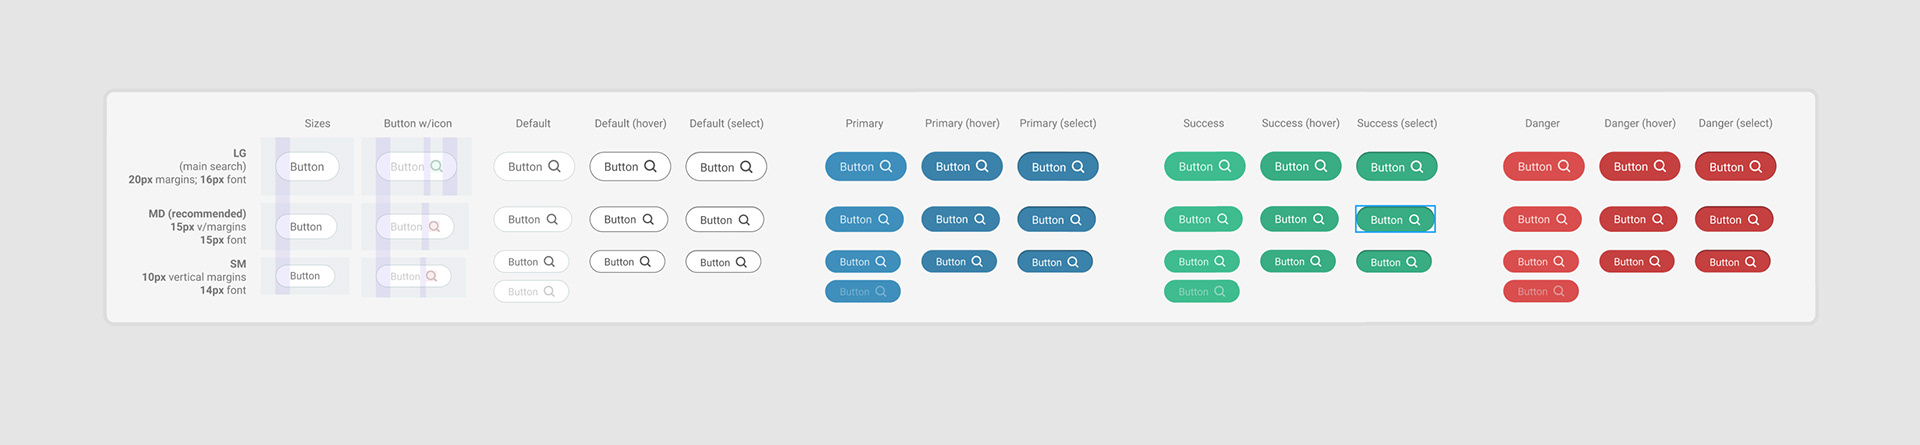The image size is (1920, 445).
Task: Click search icon in large Success (select) button
Action: click(1416, 167)
